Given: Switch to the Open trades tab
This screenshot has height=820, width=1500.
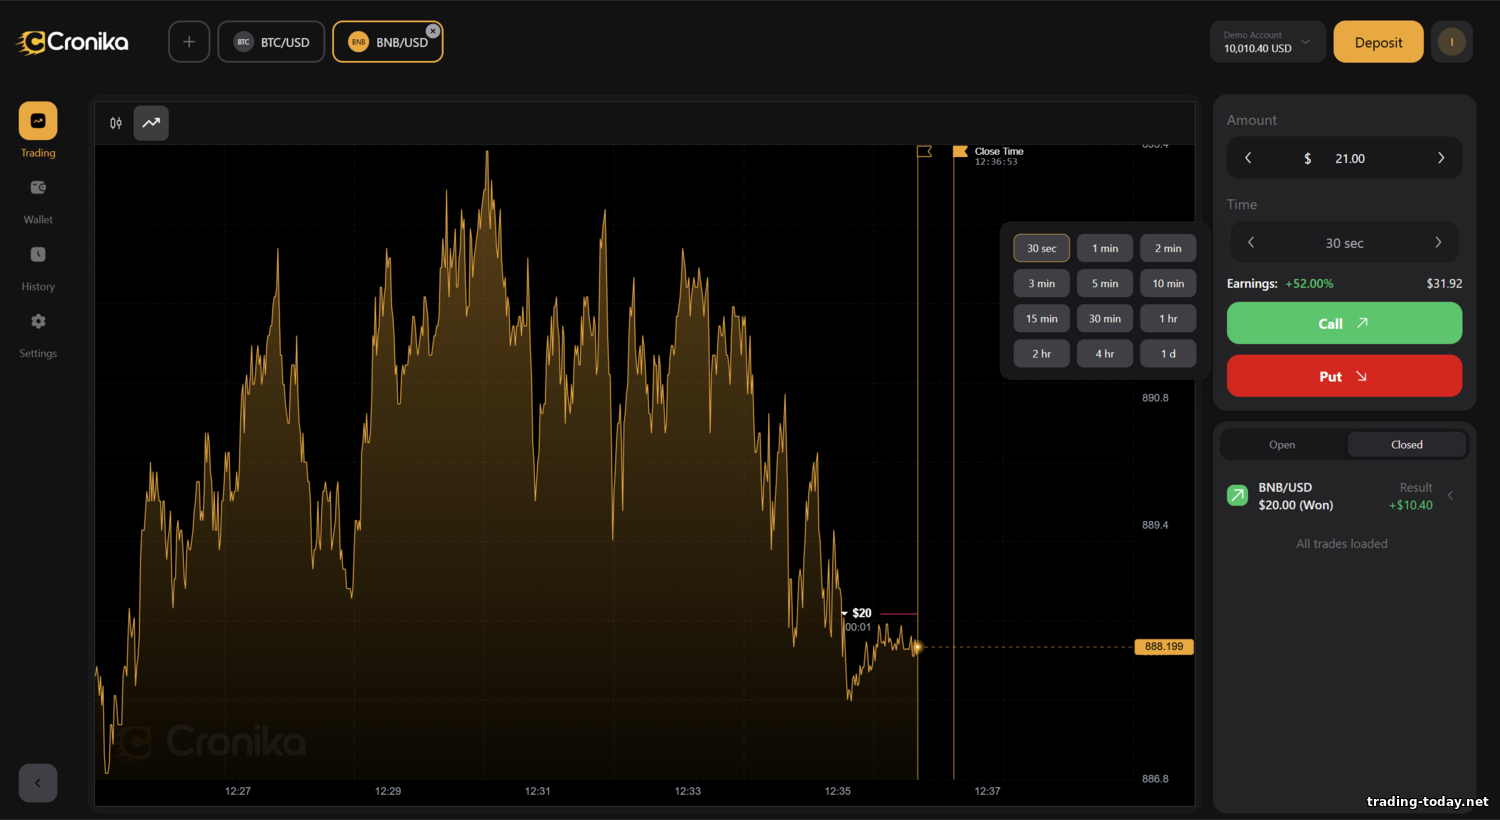Looking at the screenshot, I should pos(1281,444).
